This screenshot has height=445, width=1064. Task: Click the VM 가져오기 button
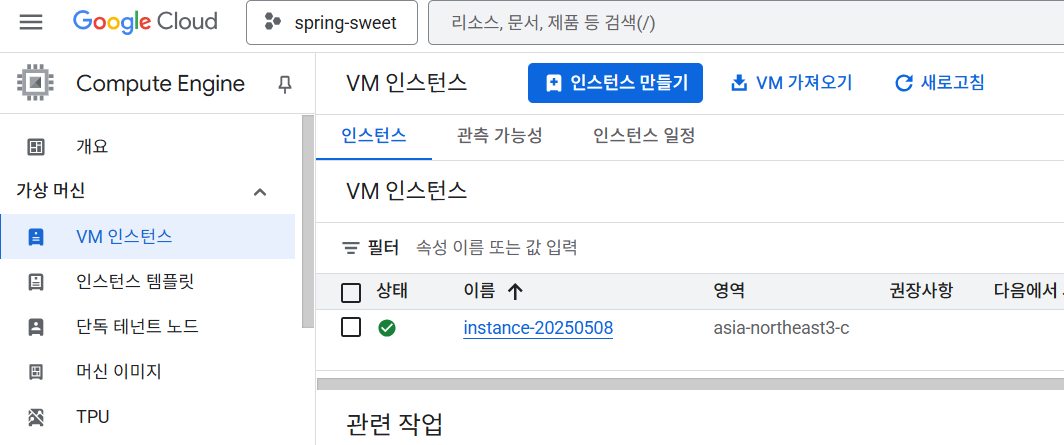point(791,83)
